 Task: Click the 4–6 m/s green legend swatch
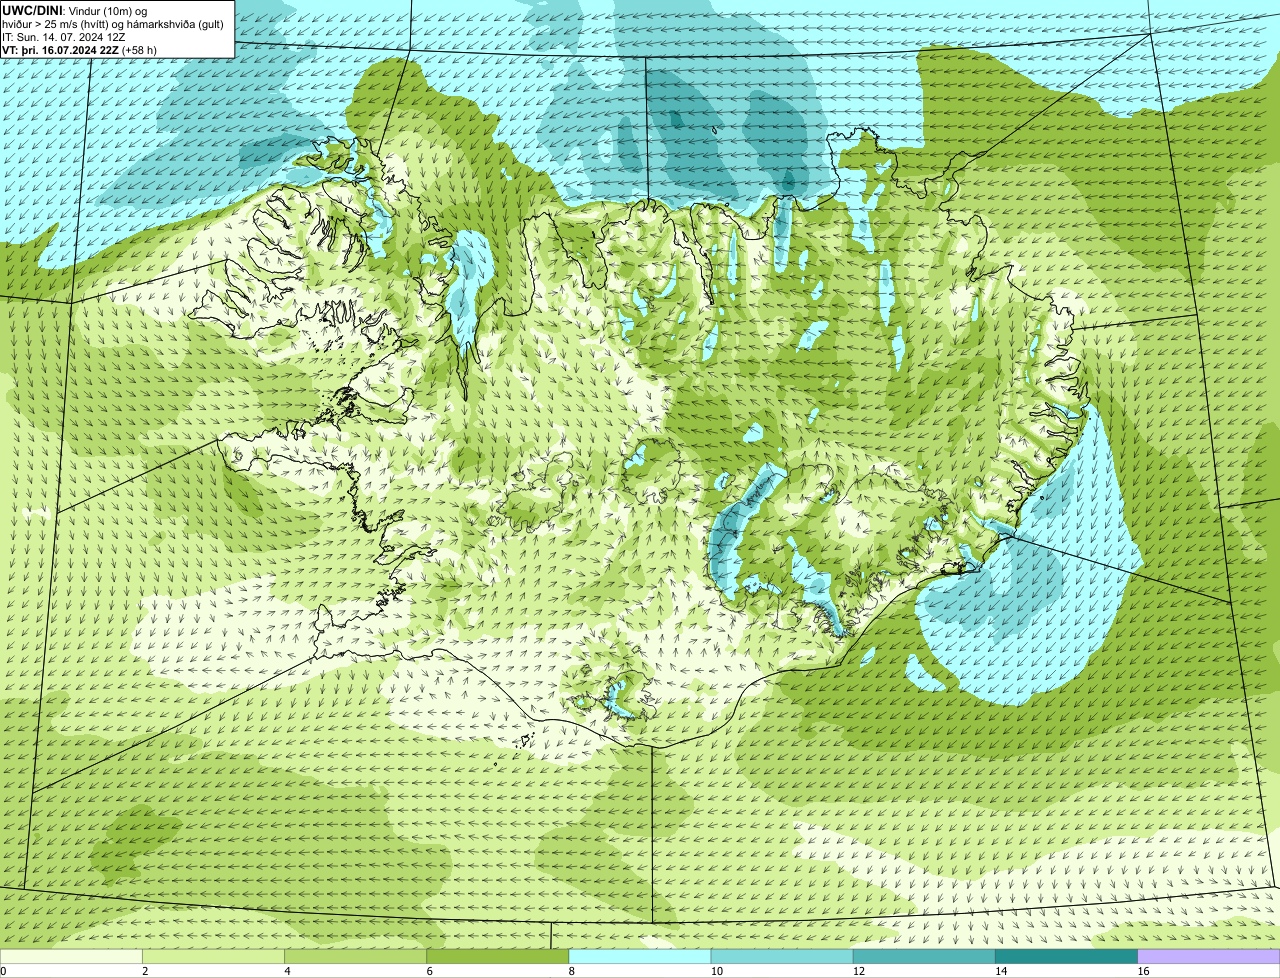coord(355,957)
